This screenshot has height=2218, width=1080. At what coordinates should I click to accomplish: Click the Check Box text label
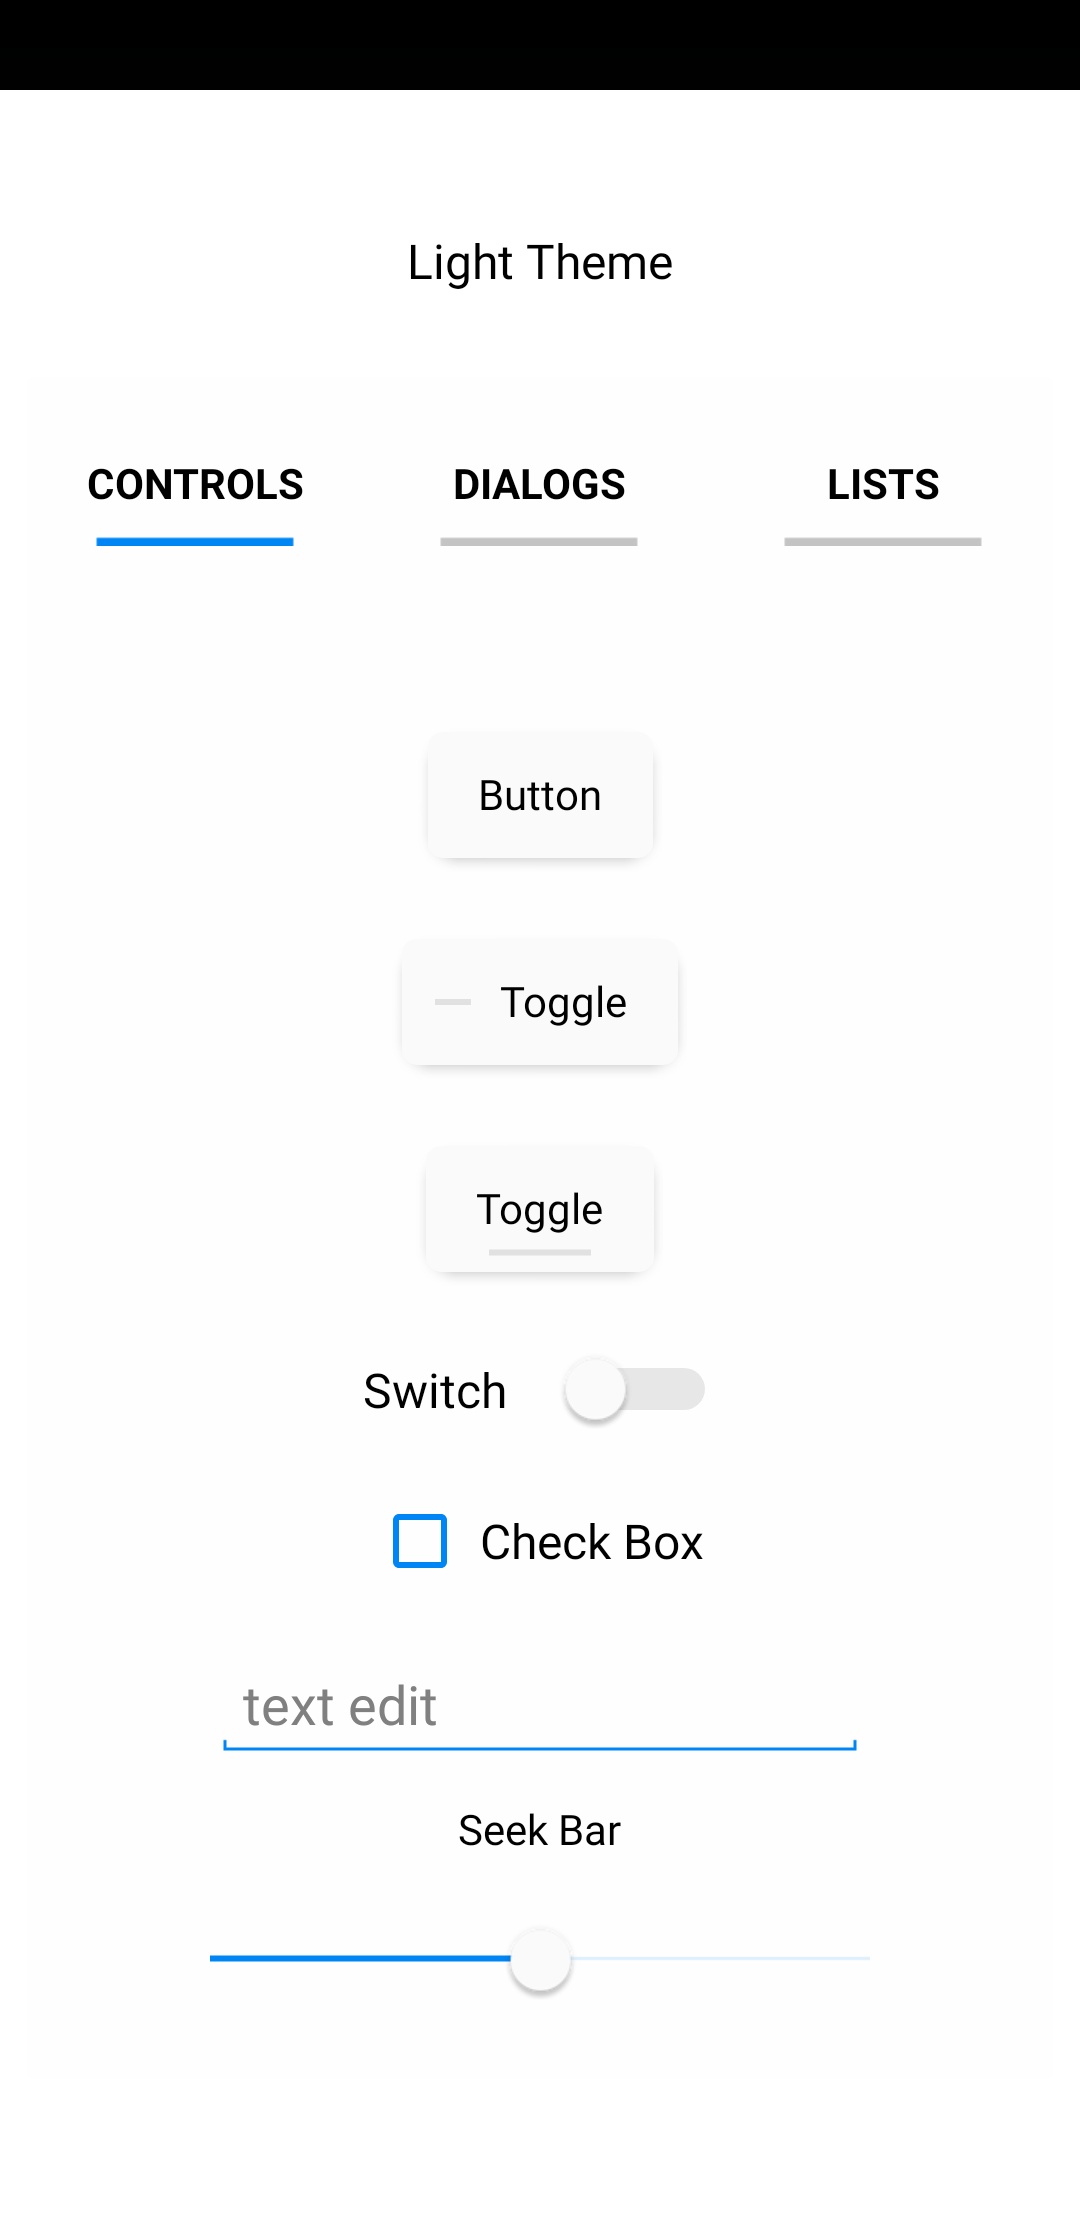coord(591,1542)
